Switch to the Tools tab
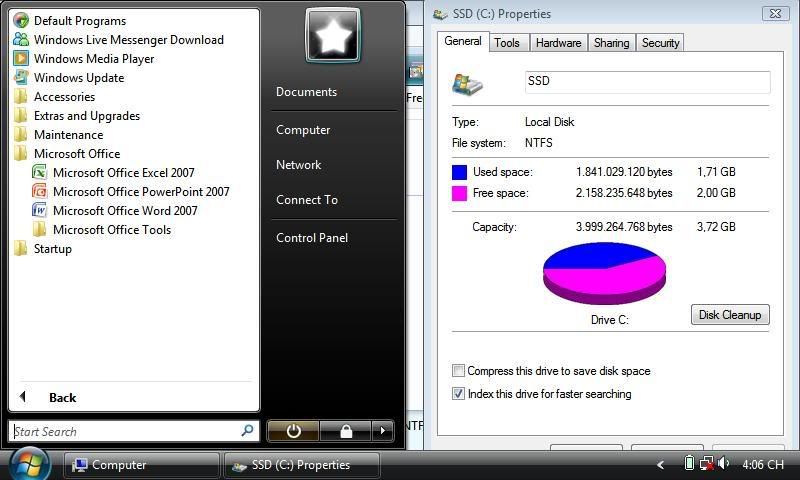The height and width of the screenshot is (480, 800). tap(507, 43)
